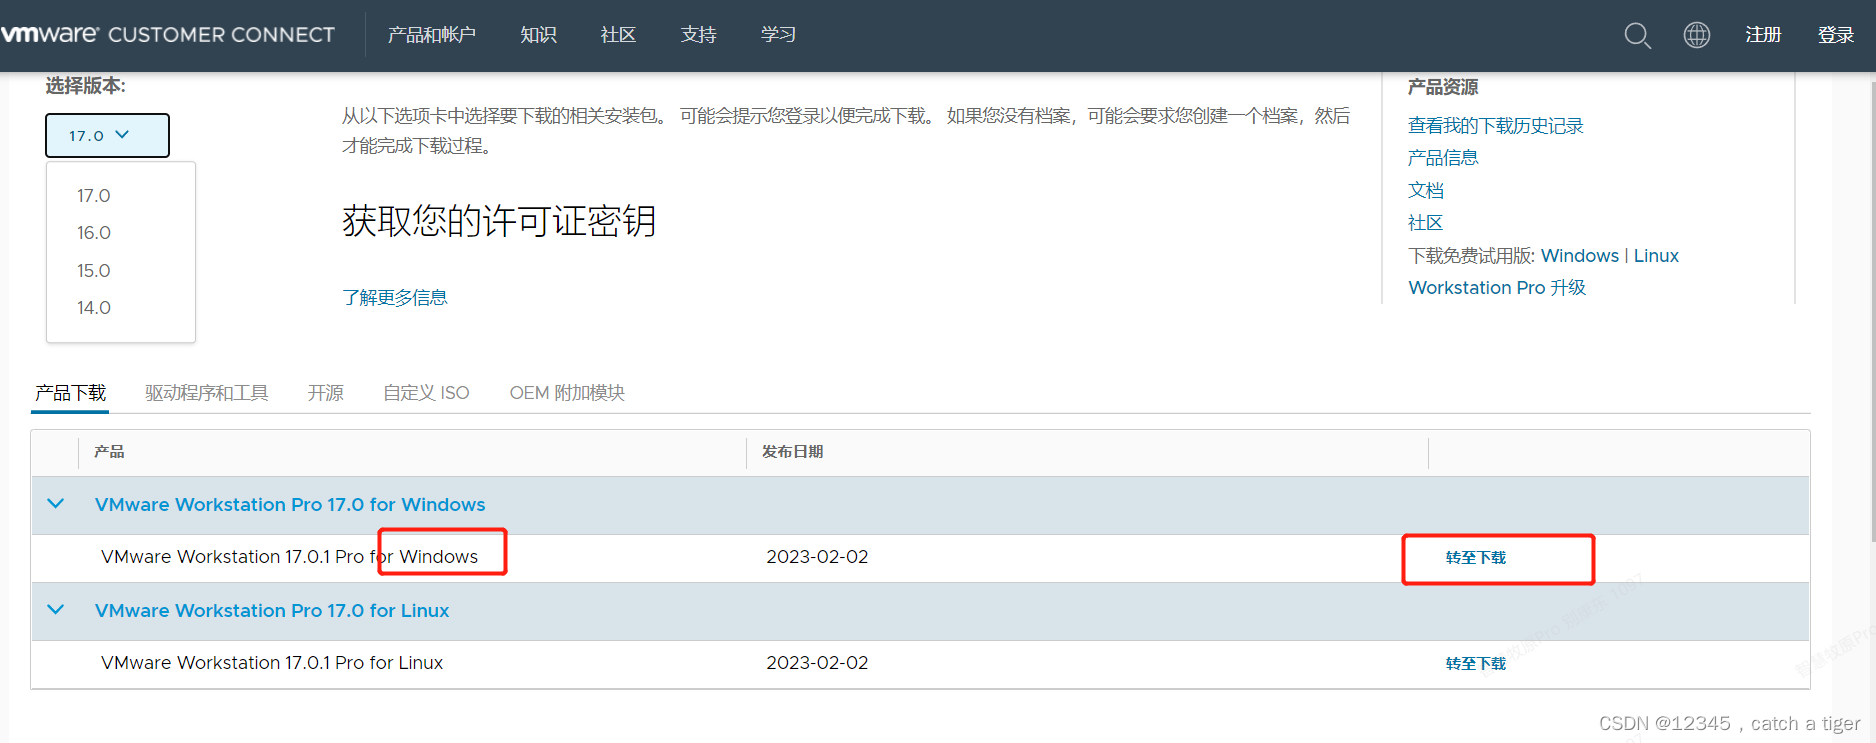This screenshot has width=1876, height=743.
Task: Open the Linux free trial link
Action: point(1656,256)
